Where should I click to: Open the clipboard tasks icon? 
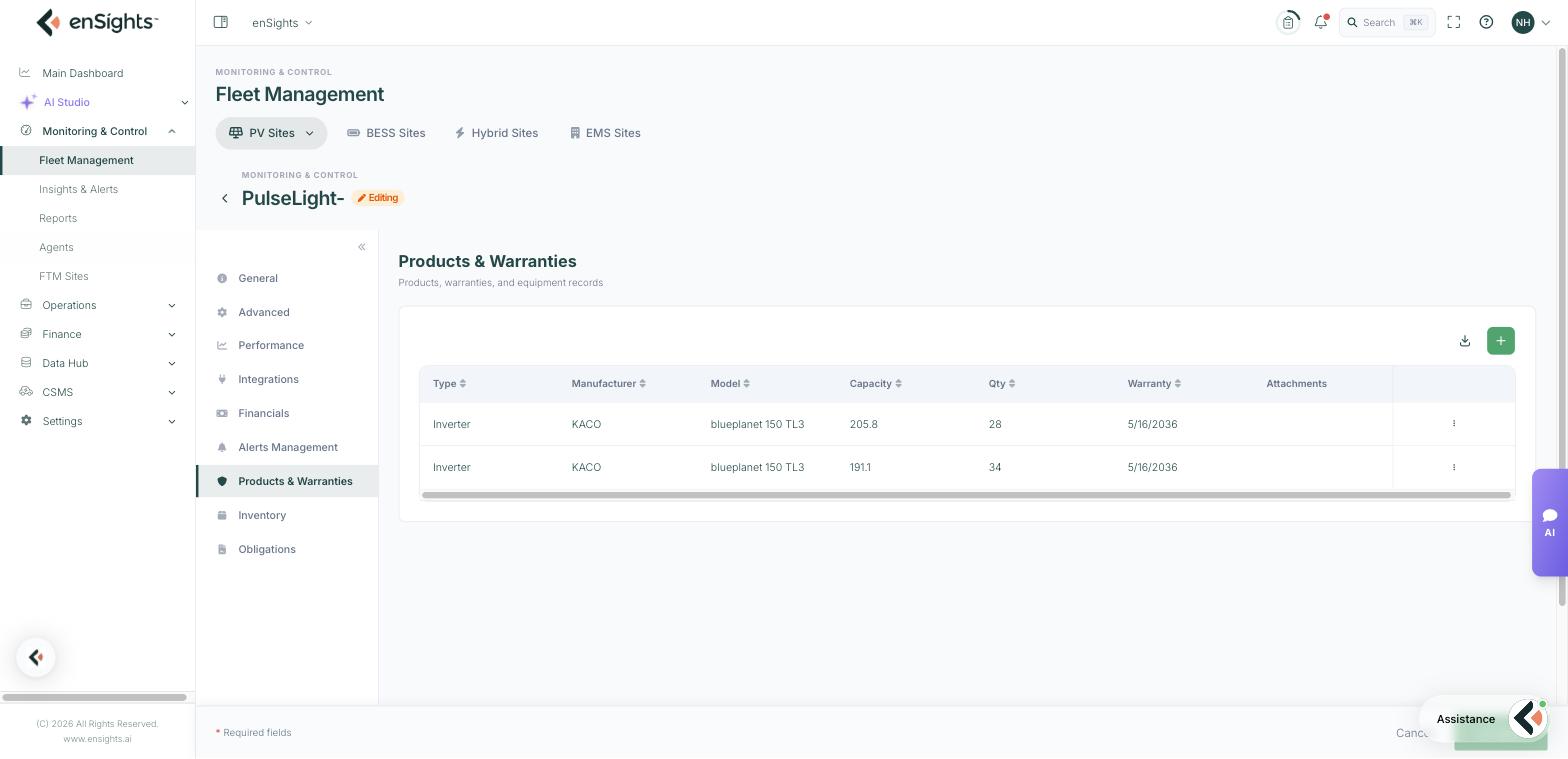[x=1288, y=22]
